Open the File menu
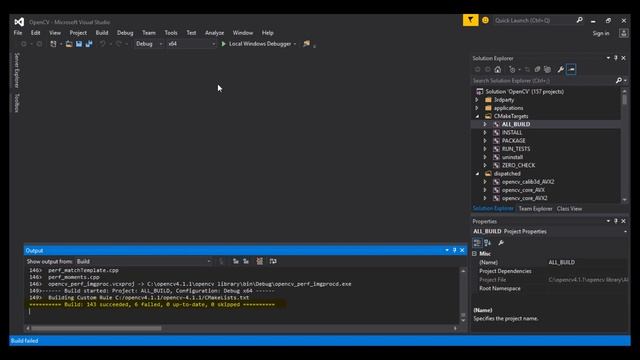 pyautogui.click(x=18, y=33)
